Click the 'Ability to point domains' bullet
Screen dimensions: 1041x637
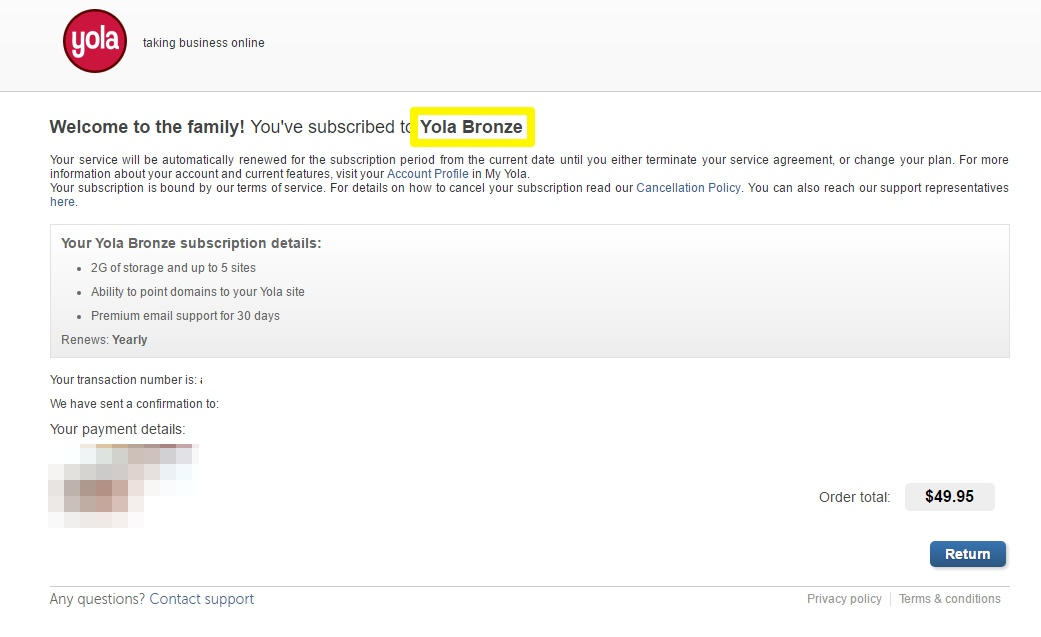(198, 292)
